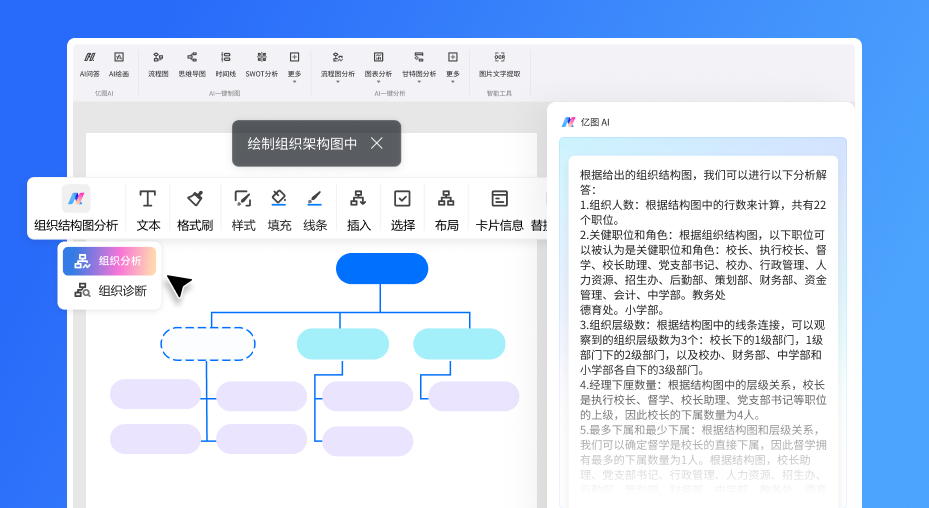
Task: Click the 绘制组织架构图中 status message
Action: [302, 143]
